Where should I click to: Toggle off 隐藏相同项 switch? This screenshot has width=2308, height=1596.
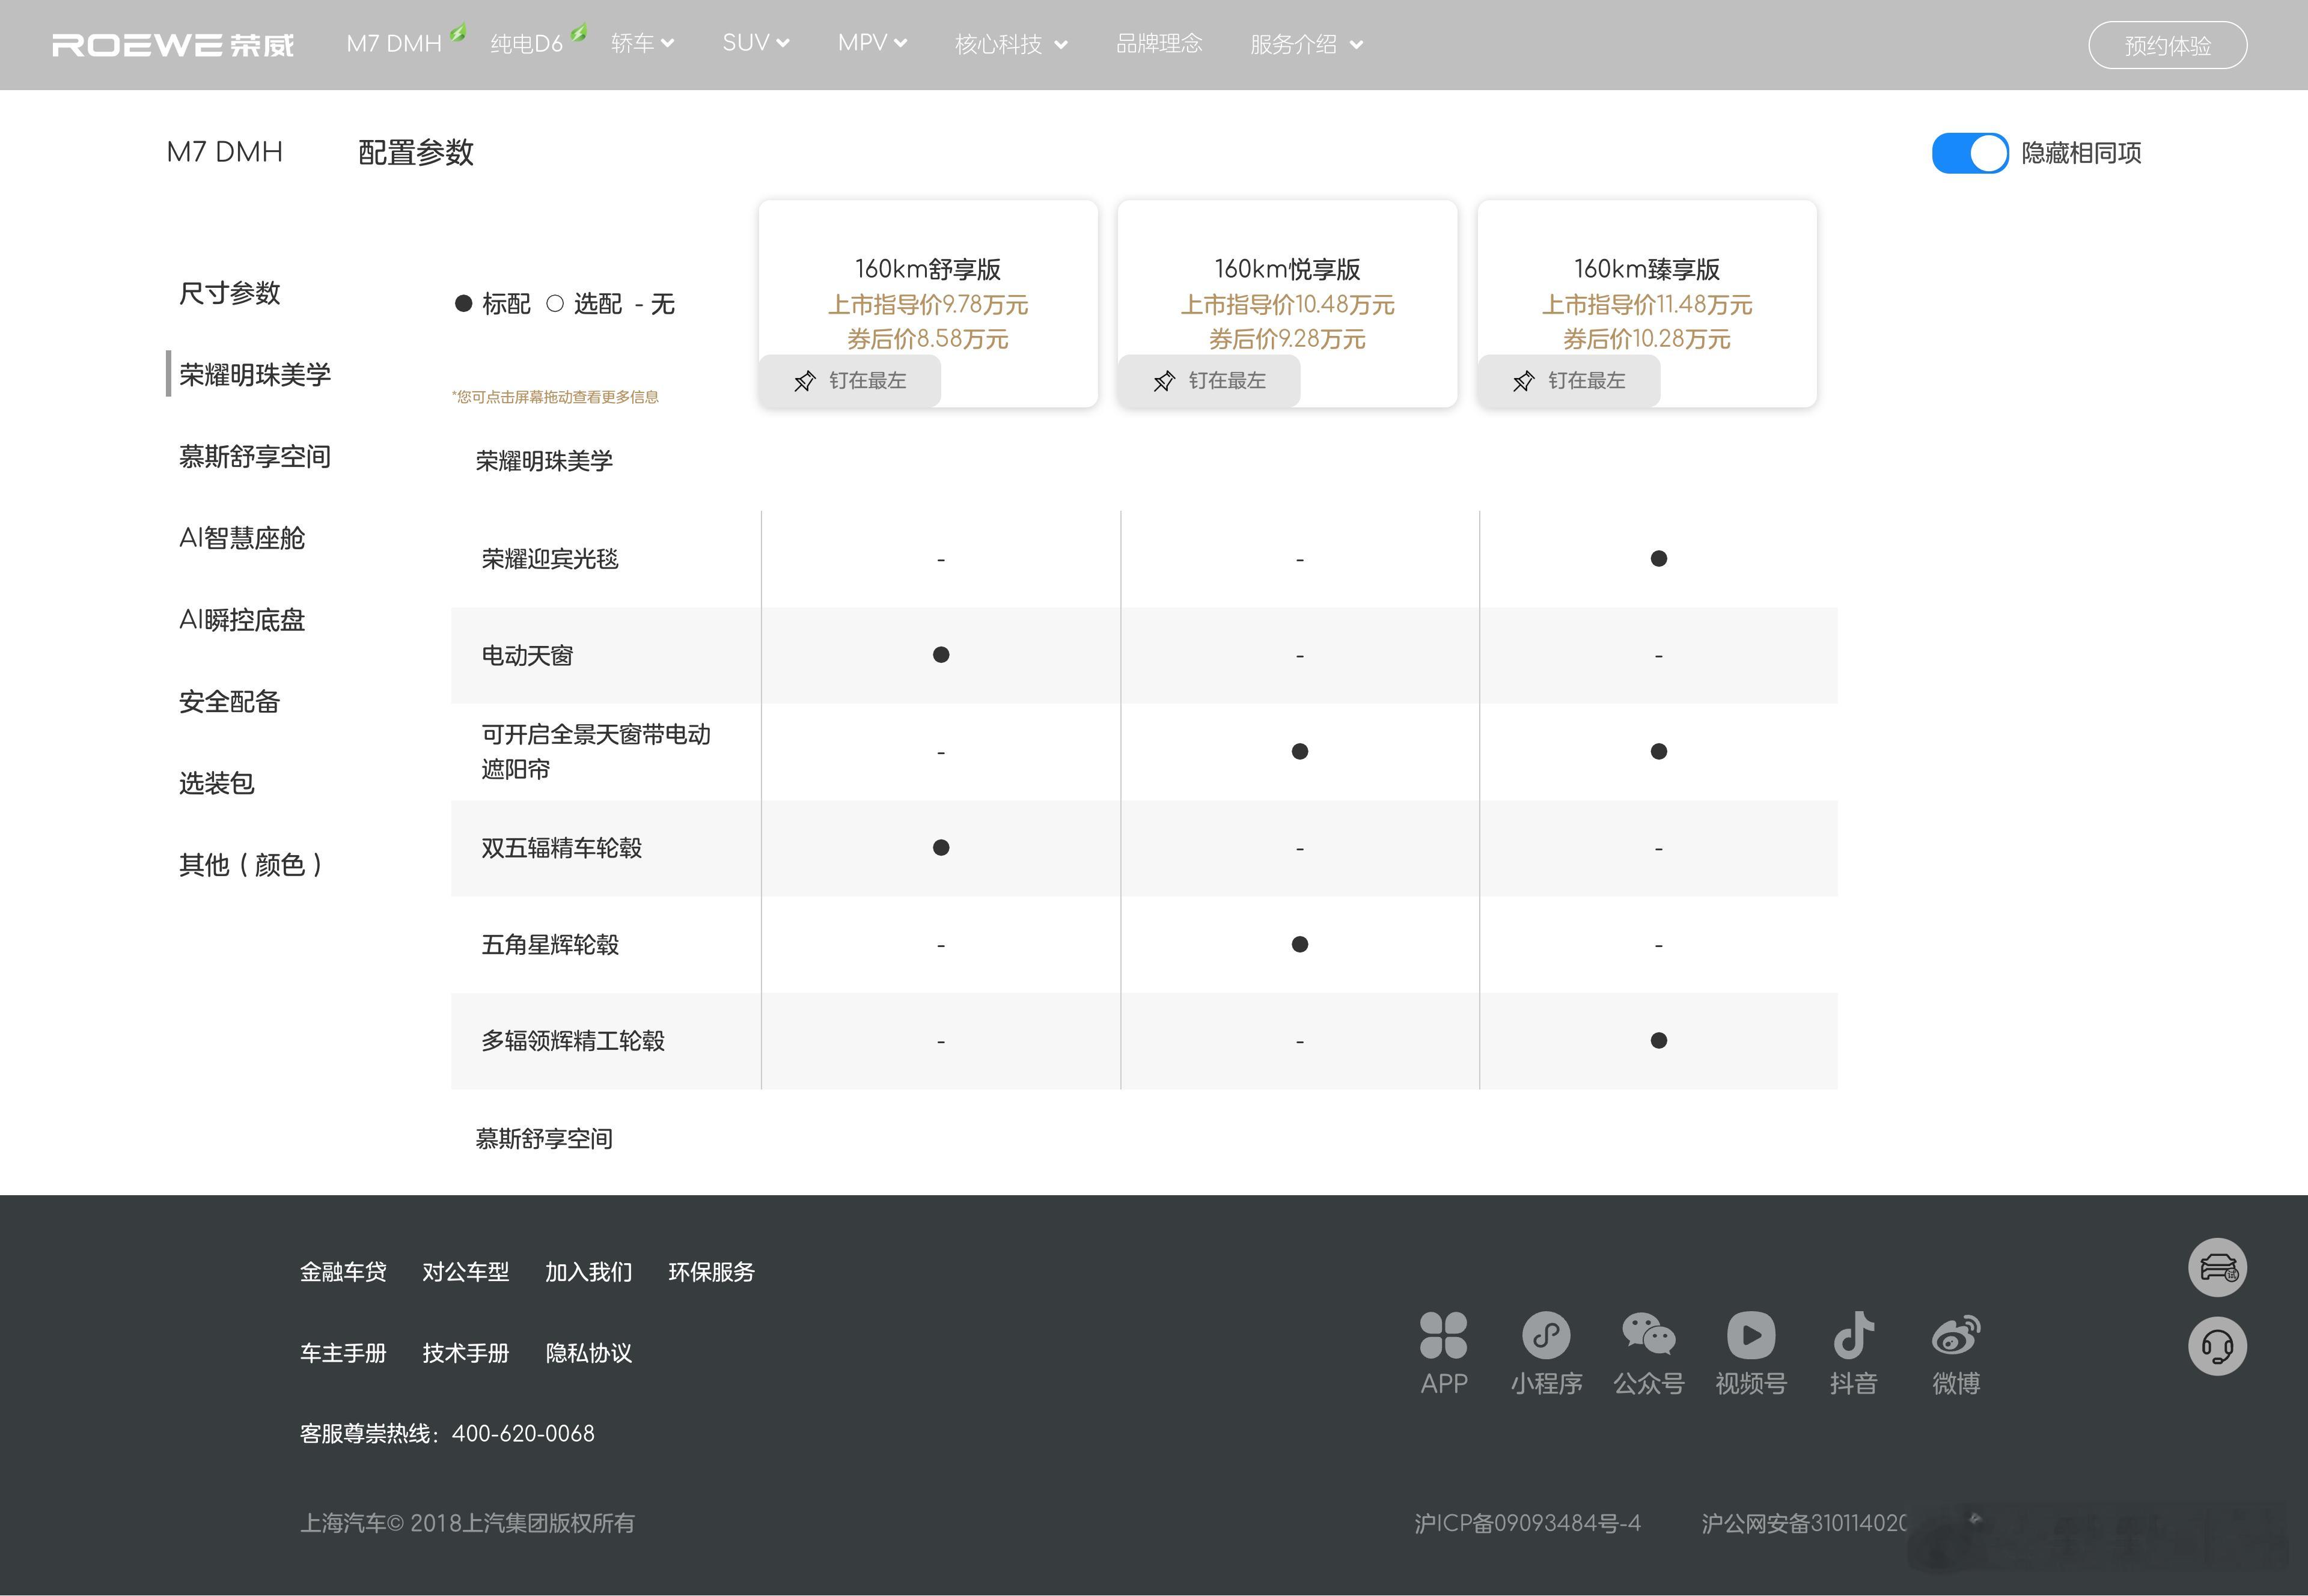(1969, 153)
